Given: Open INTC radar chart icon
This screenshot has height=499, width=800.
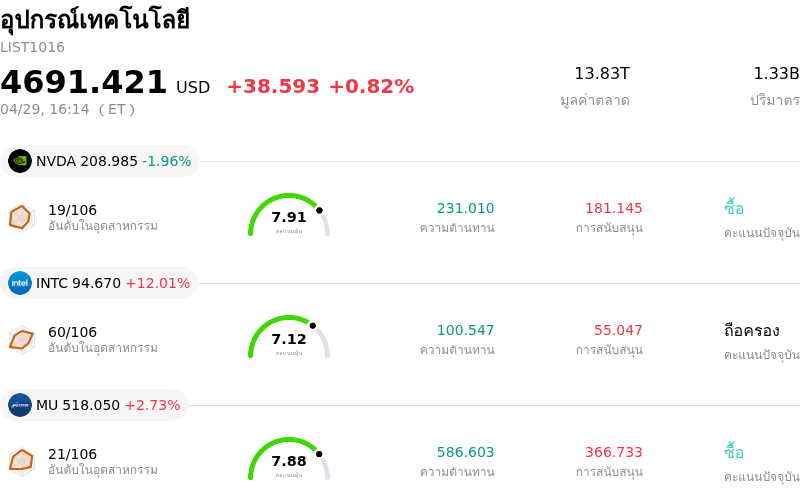Looking at the screenshot, I should (21, 339).
